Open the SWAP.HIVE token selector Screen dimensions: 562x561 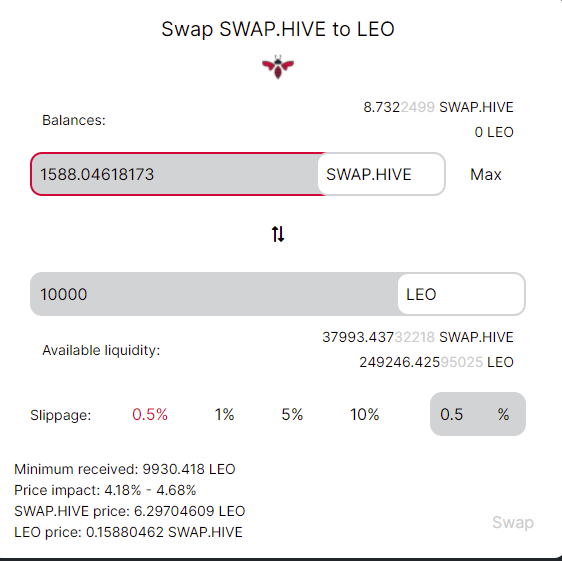[381, 174]
